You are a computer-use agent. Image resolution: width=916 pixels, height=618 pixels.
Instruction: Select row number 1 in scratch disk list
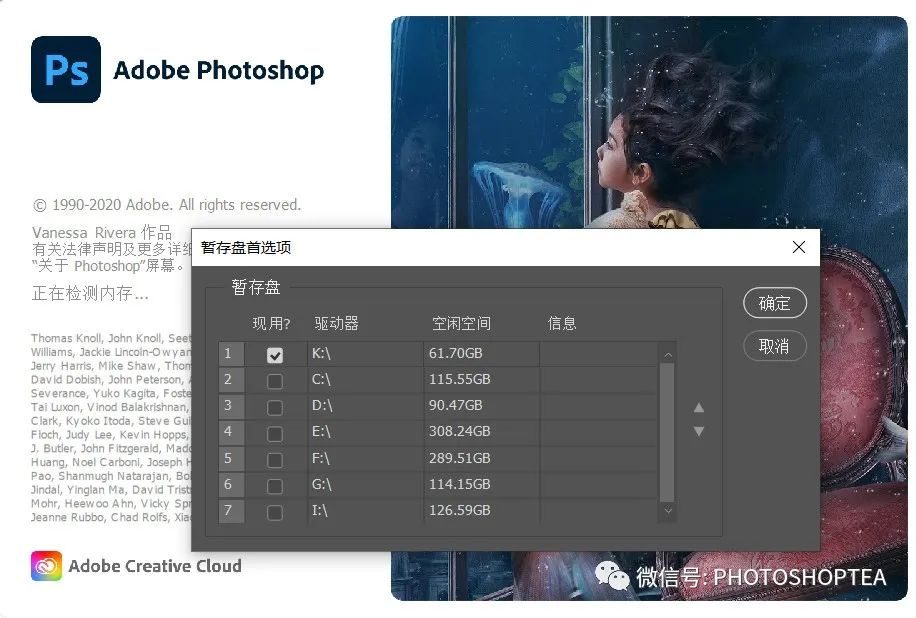231,353
